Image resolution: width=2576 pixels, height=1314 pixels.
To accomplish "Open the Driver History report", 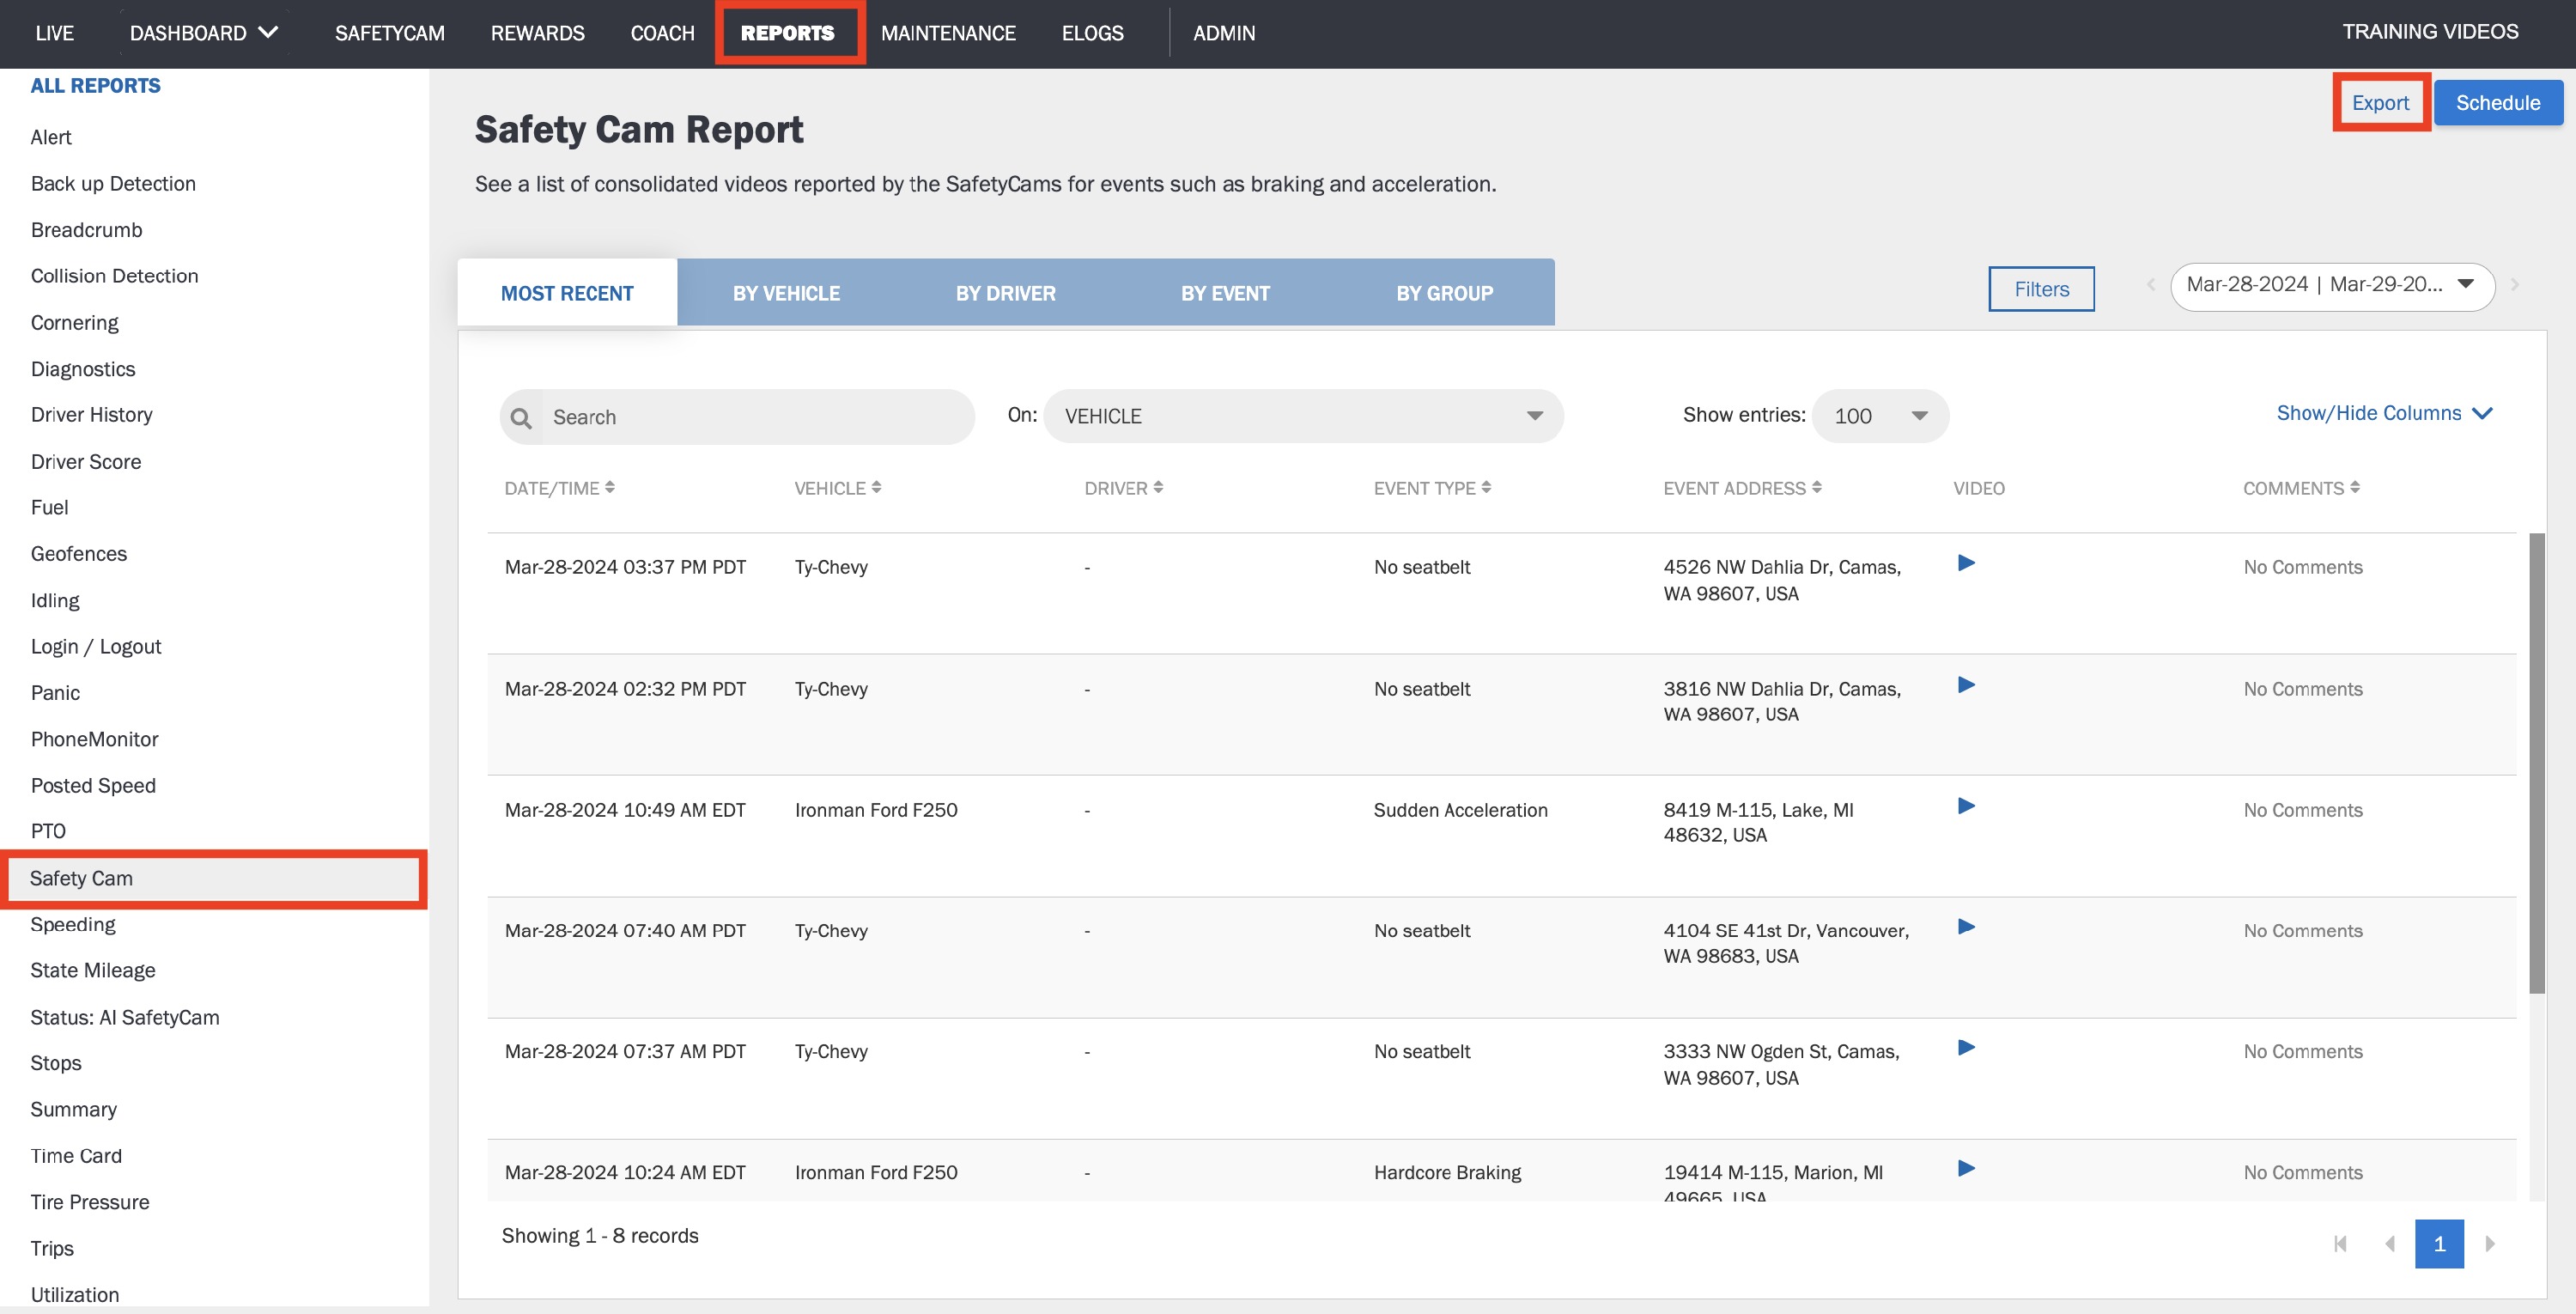I will (x=91, y=415).
